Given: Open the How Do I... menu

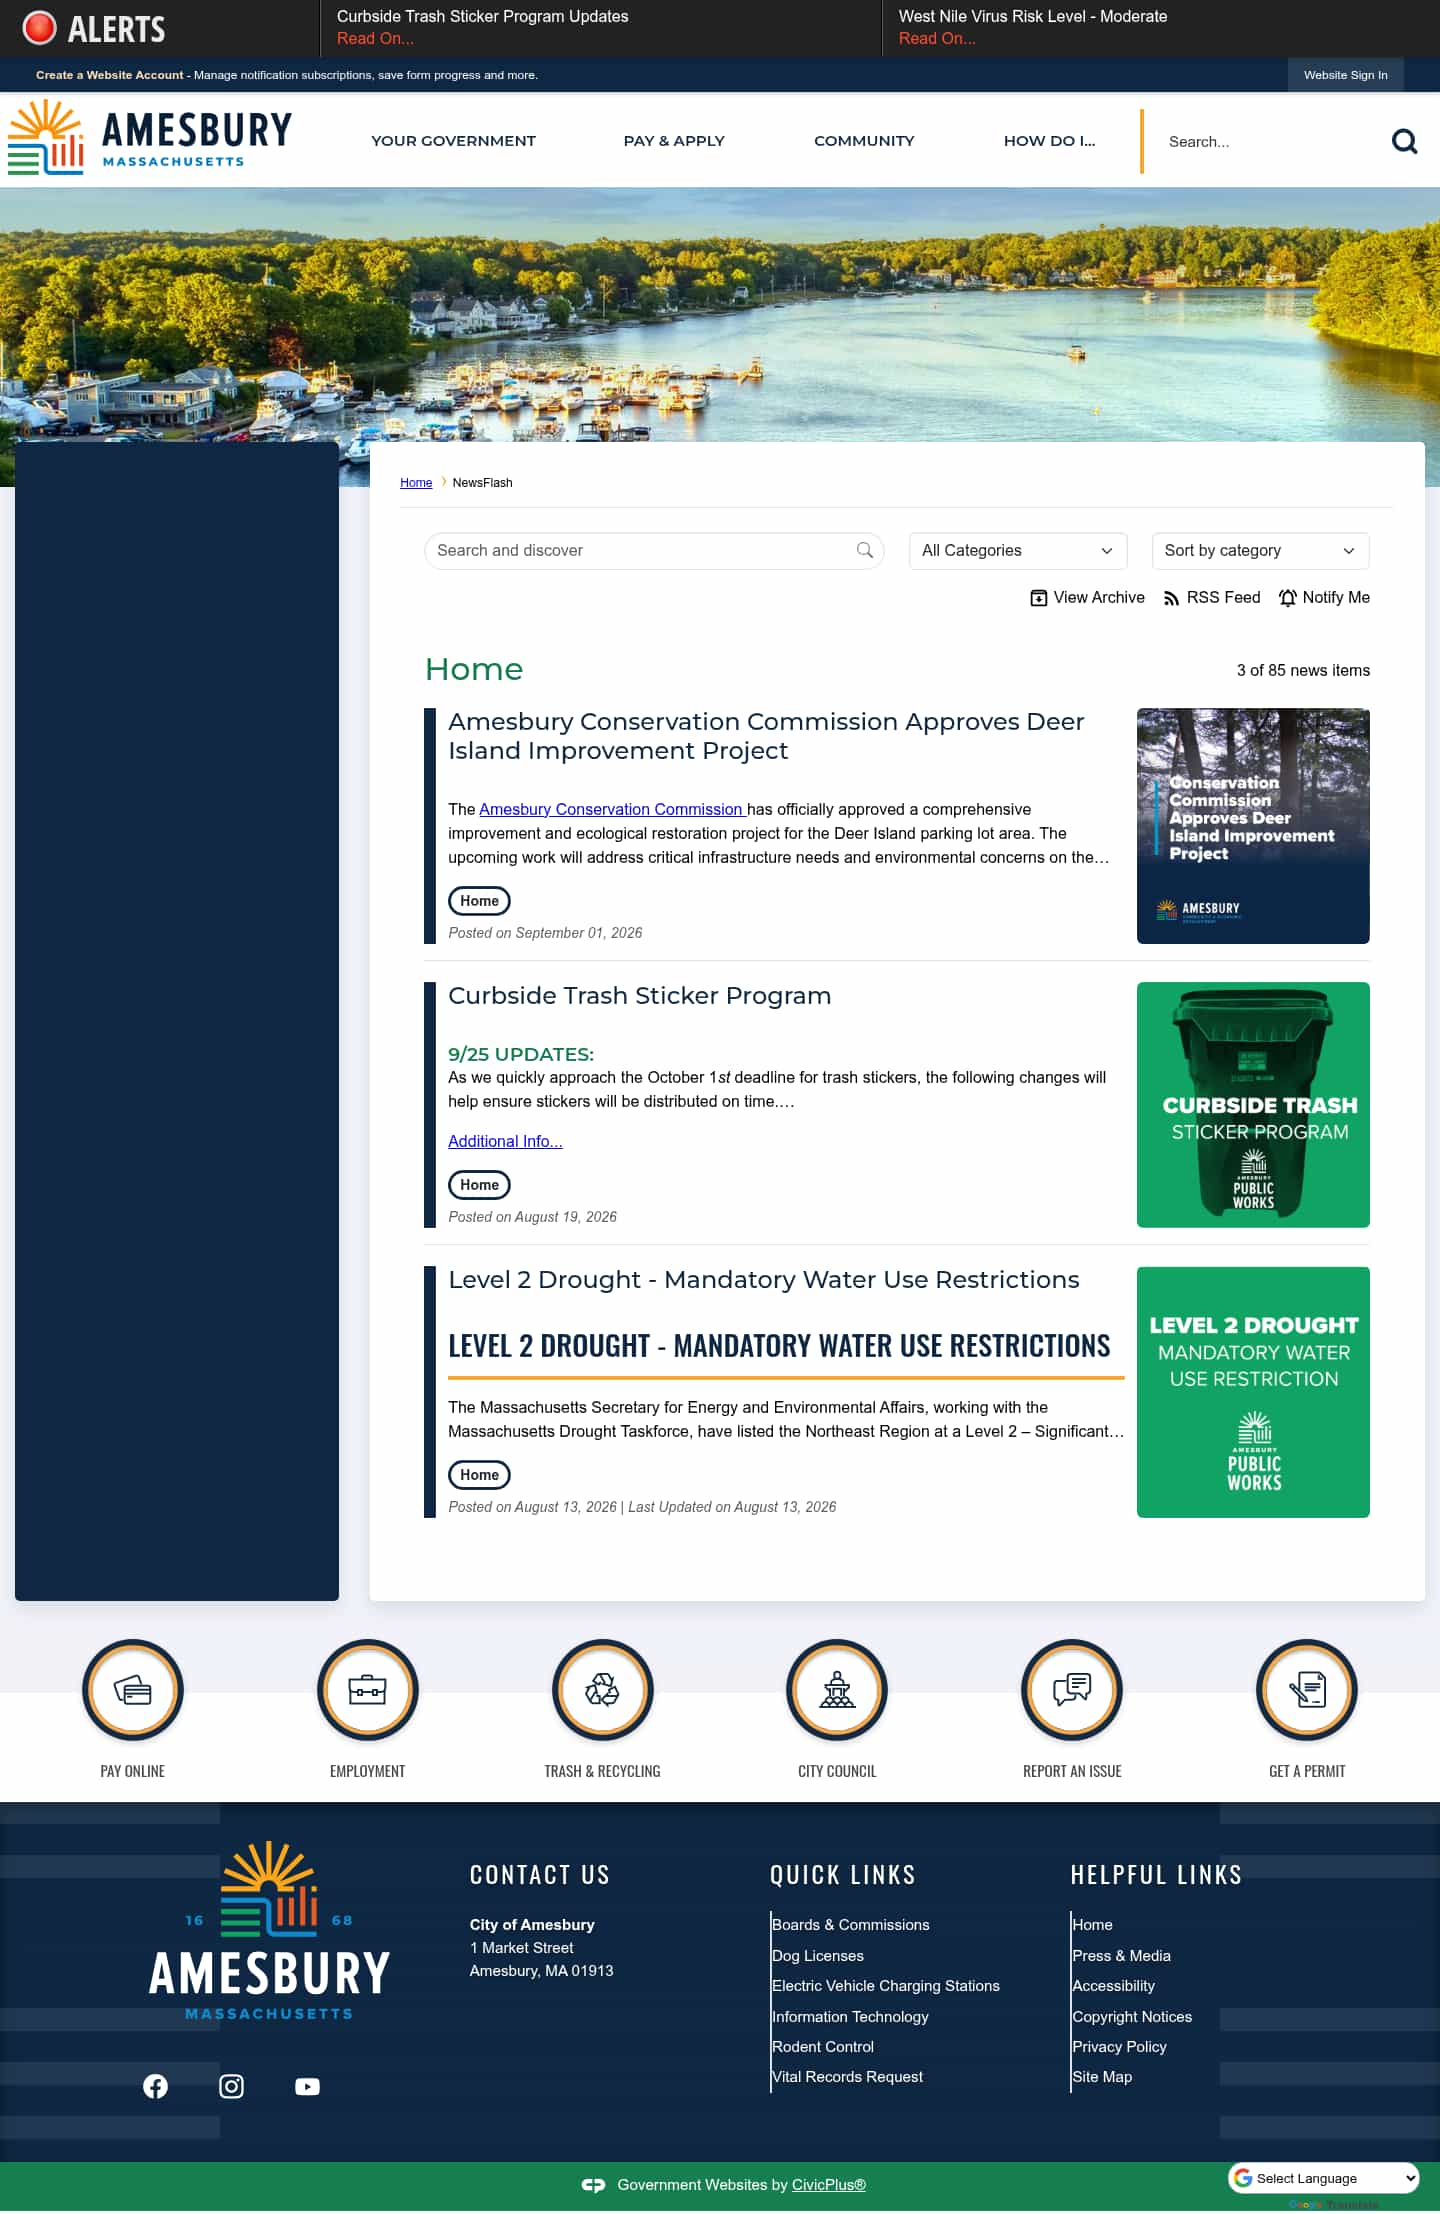Looking at the screenshot, I should coord(1049,141).
